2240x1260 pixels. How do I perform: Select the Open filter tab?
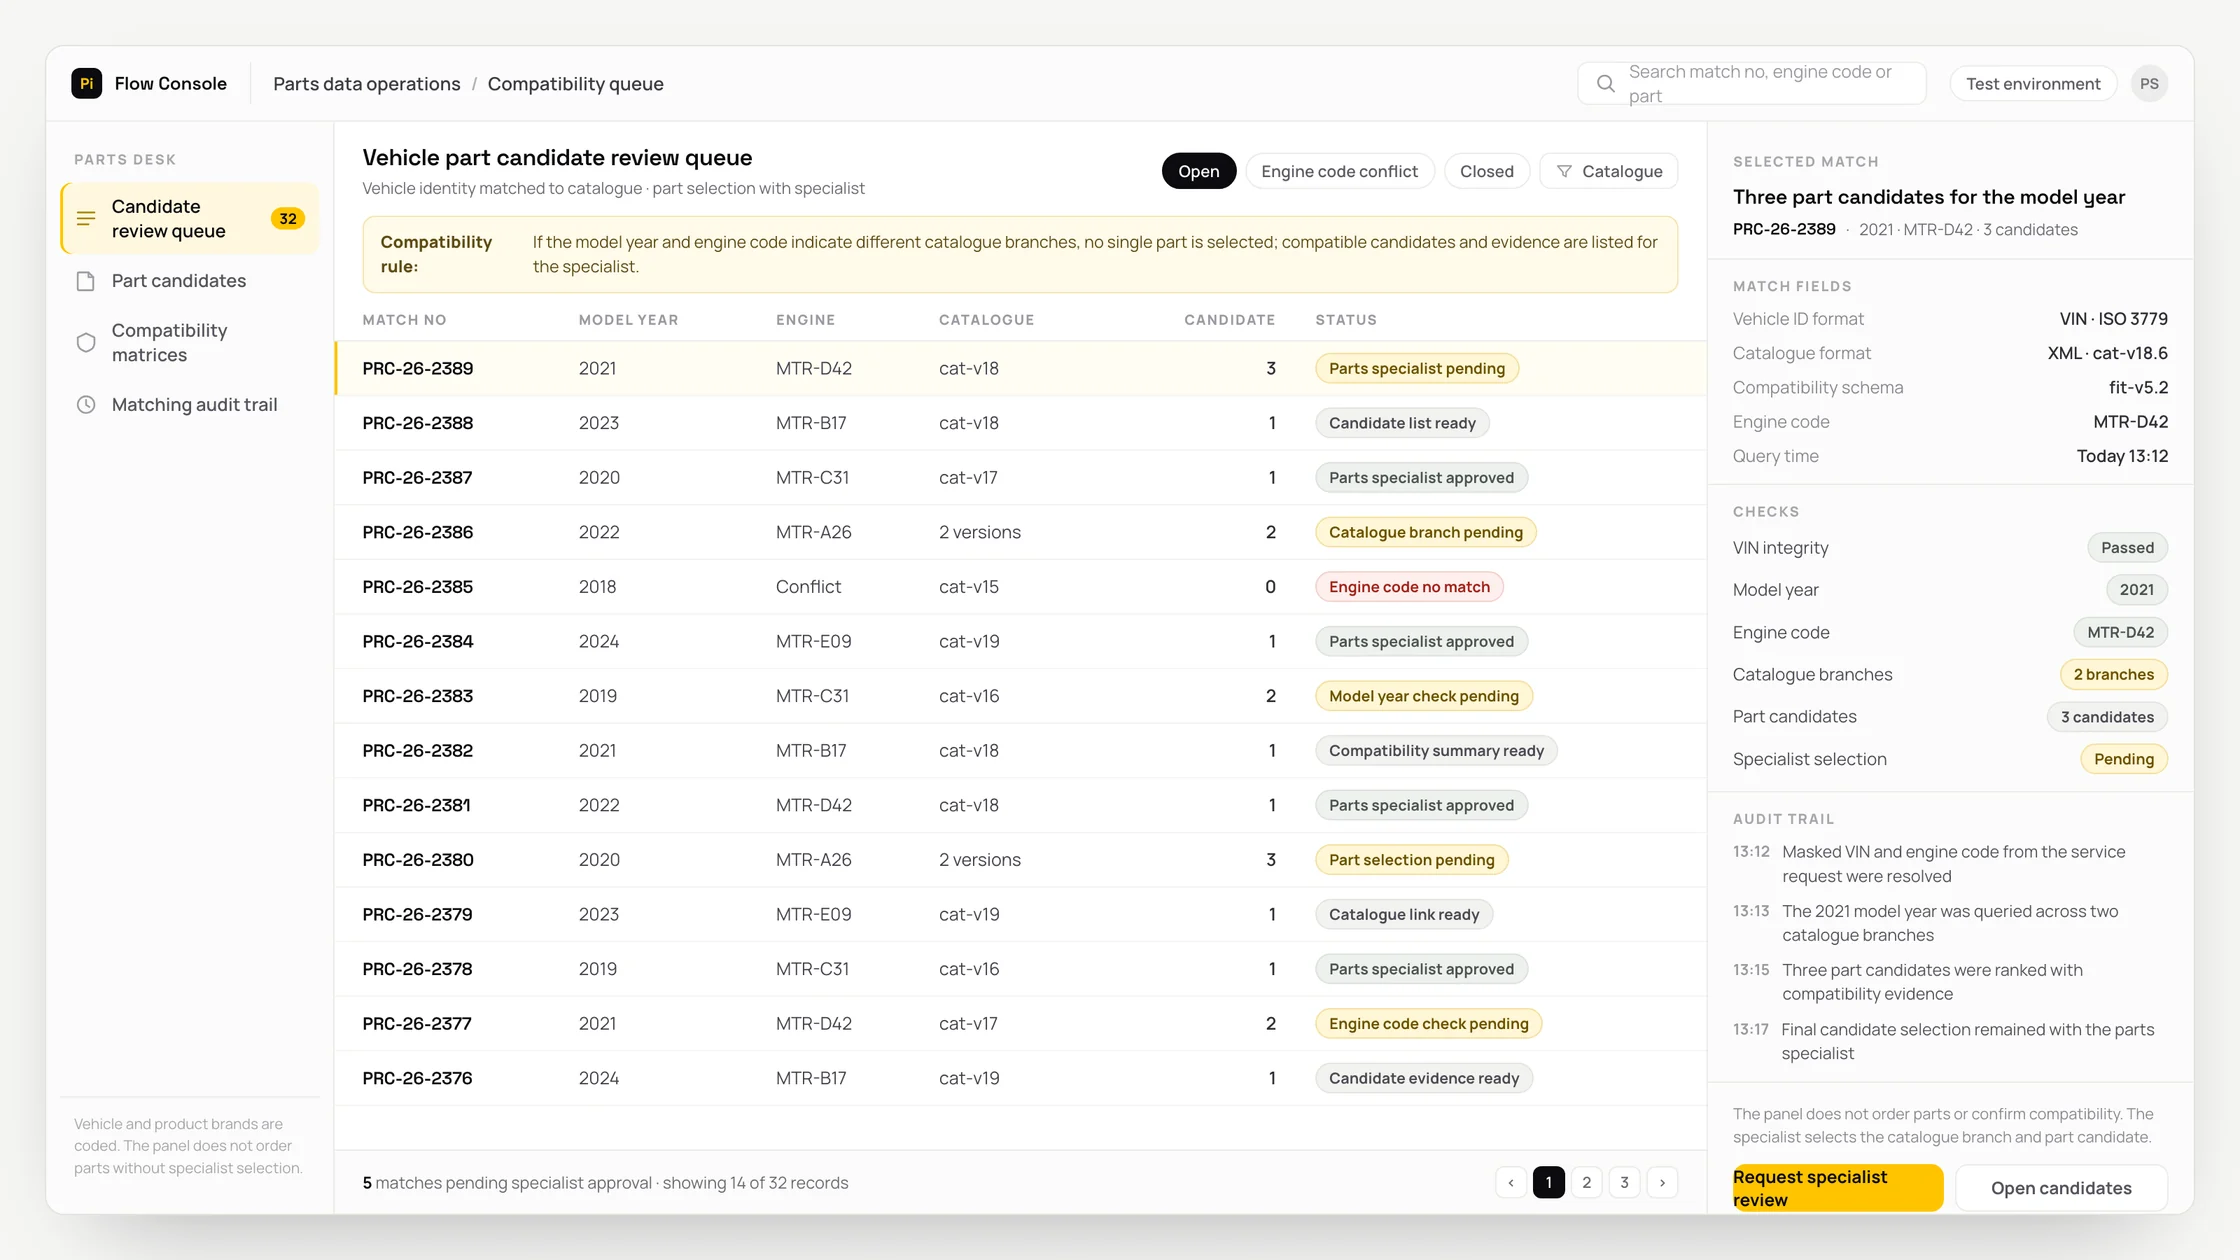click(x=1198, y=171)
